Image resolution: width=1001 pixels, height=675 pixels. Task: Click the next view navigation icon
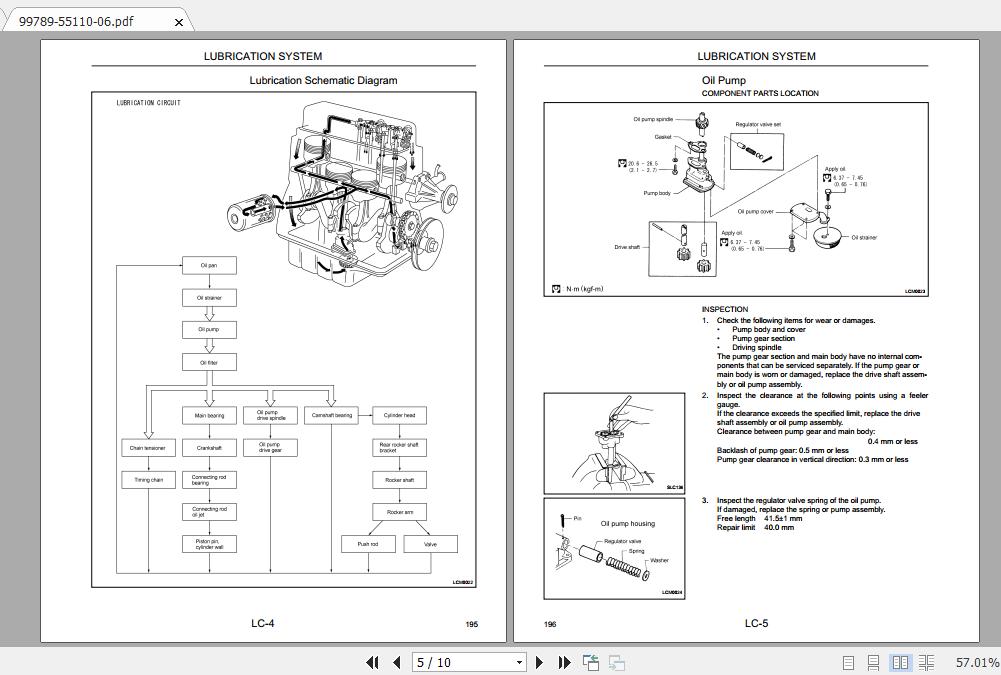coord(615,662)
